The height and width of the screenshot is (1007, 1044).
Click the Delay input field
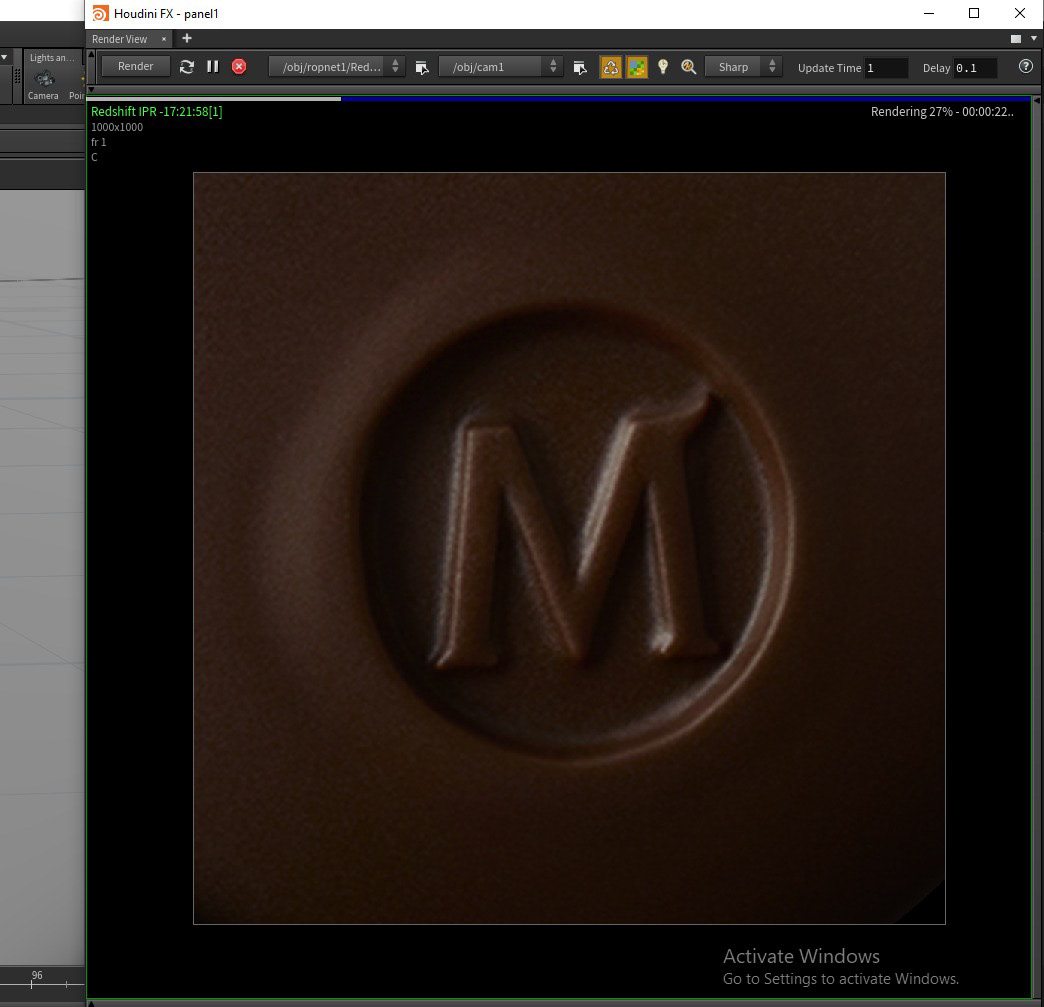click(x=975, y=68)
